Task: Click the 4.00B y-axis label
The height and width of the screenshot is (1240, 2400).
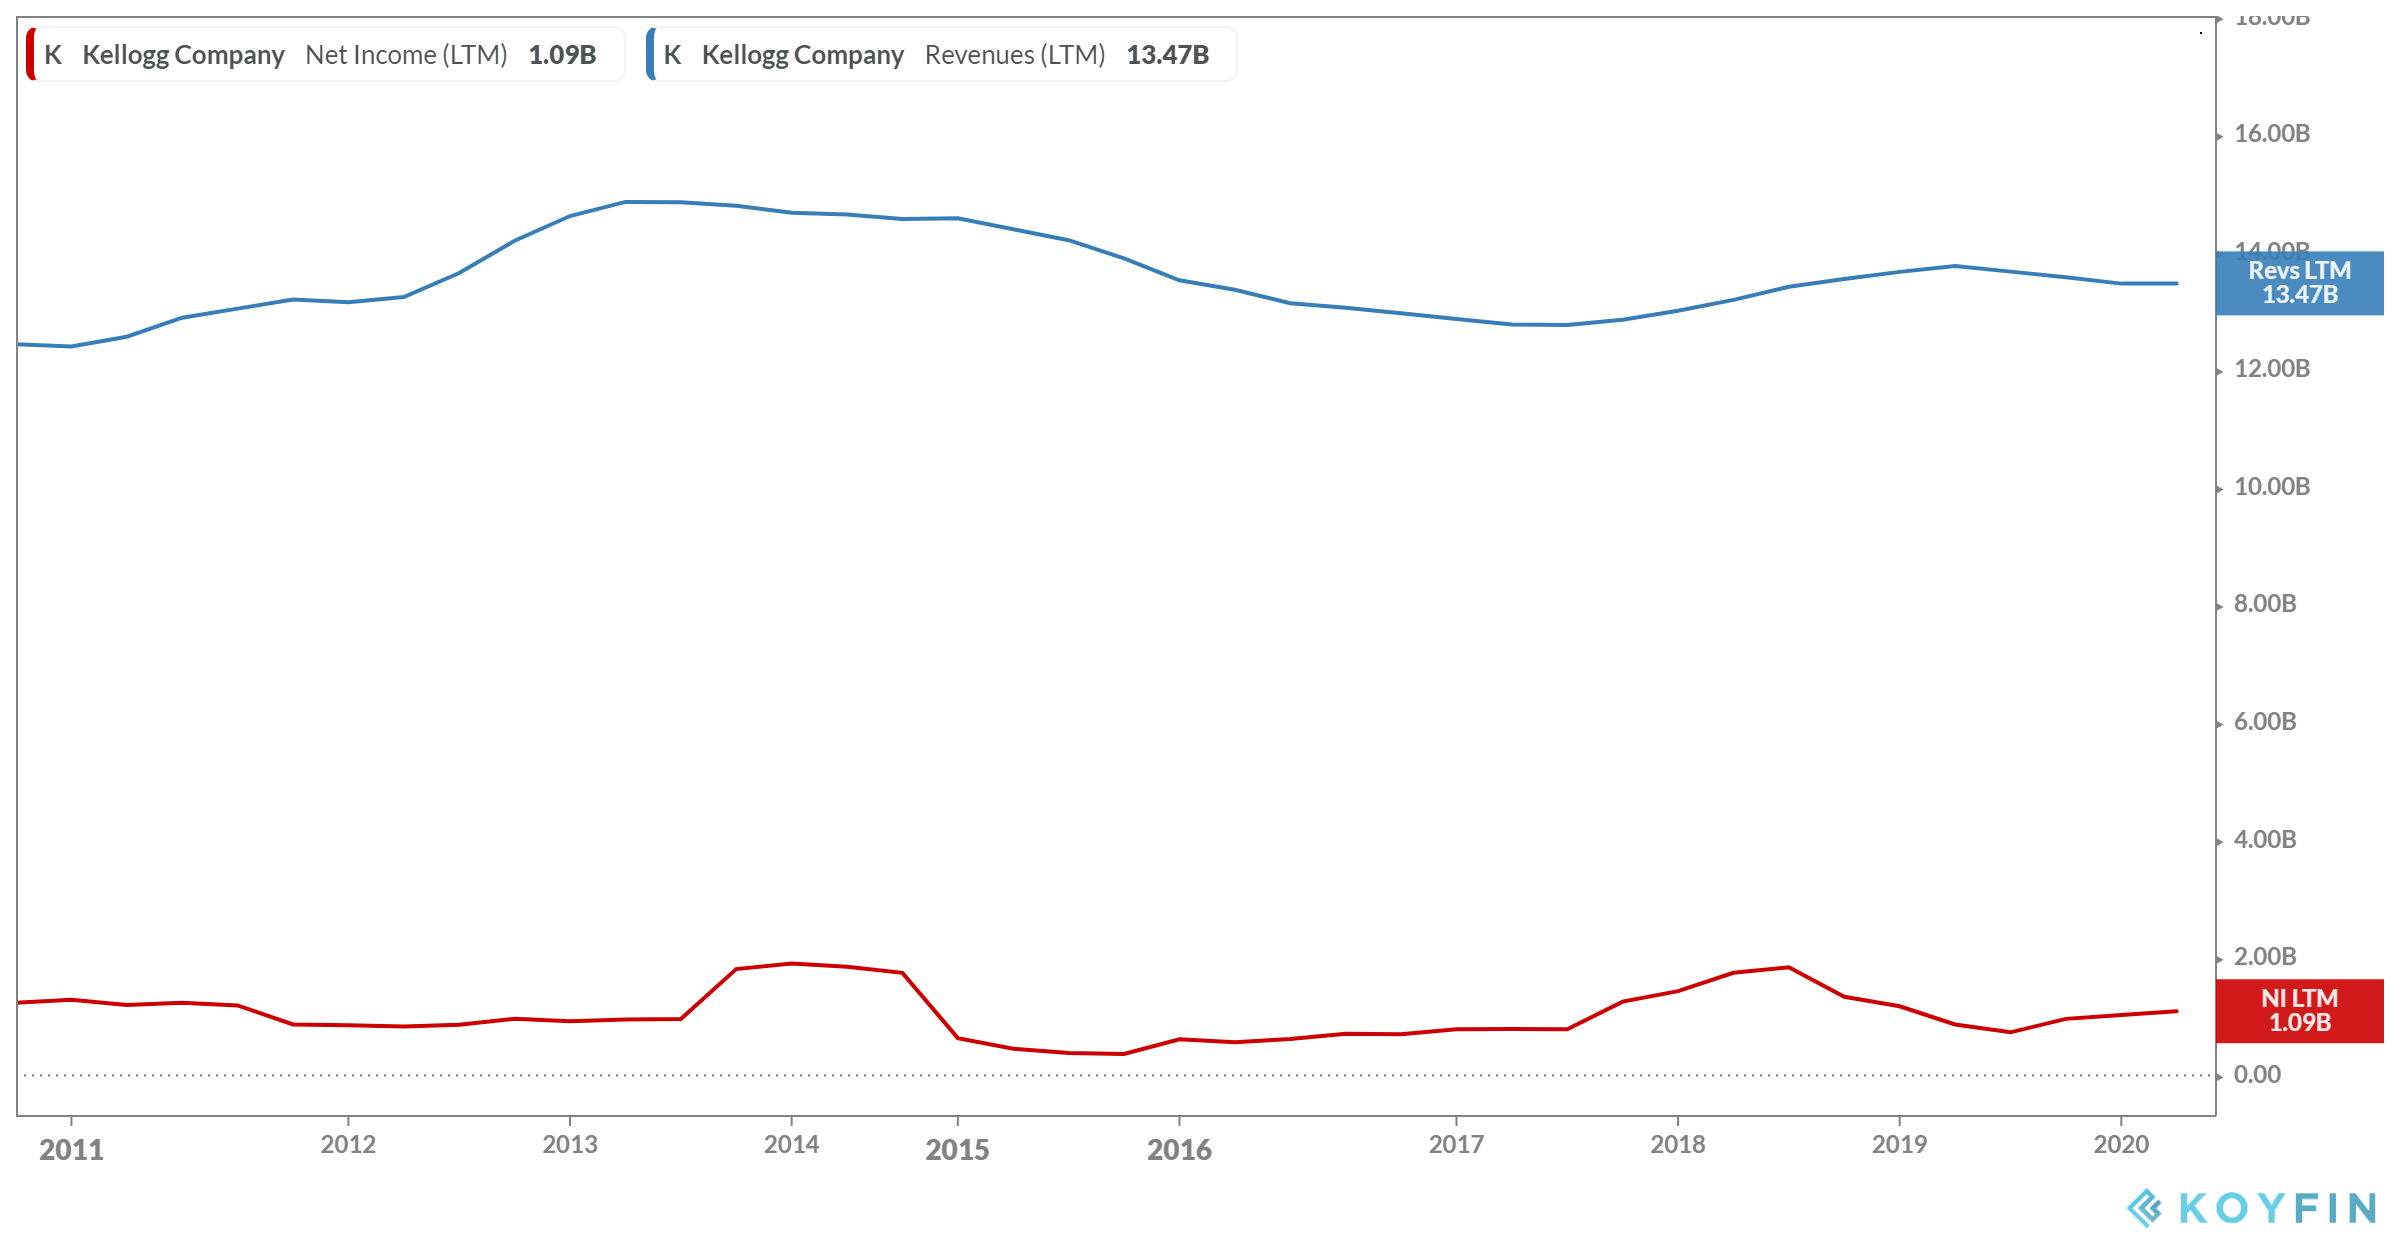Action: (2265, 840)
